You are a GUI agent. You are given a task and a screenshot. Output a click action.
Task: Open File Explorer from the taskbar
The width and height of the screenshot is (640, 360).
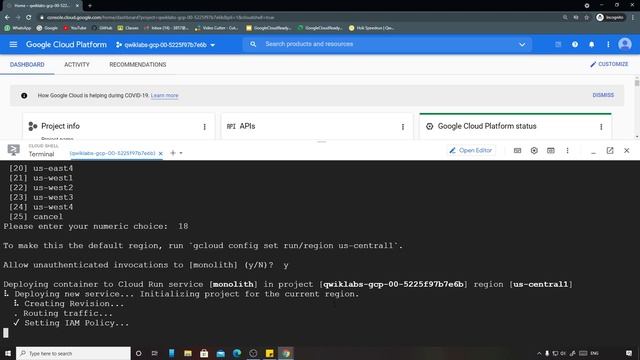(188, 353)
